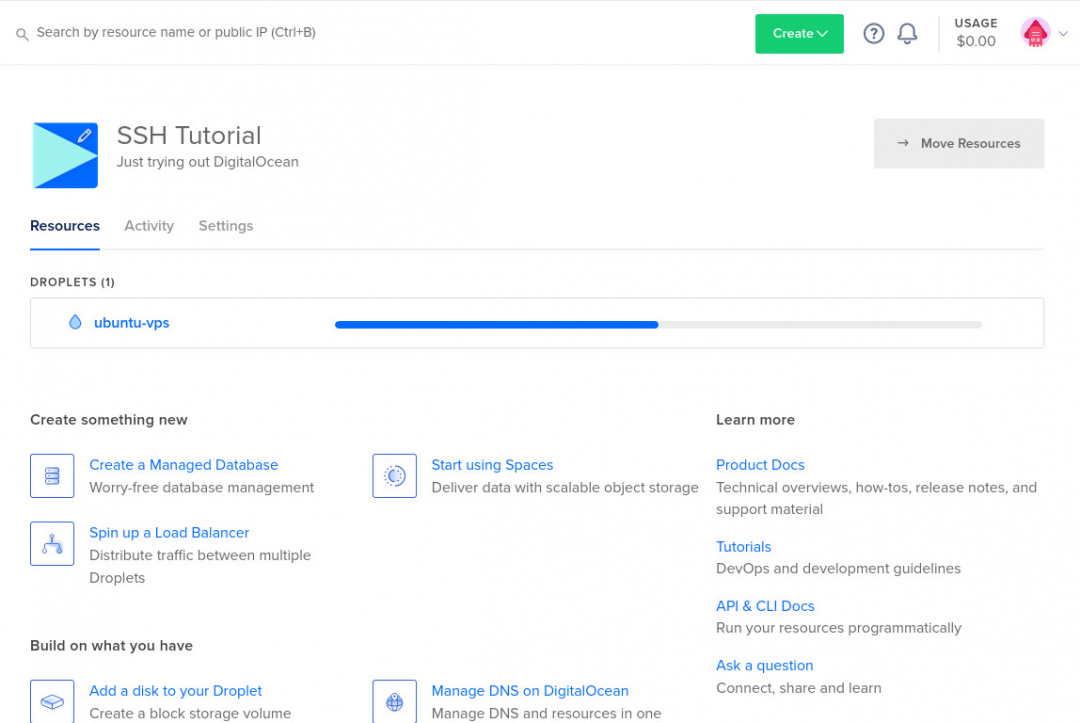
Task: Click the Just trying out DigitalOcean description
Action: click(x=207, y=162)
